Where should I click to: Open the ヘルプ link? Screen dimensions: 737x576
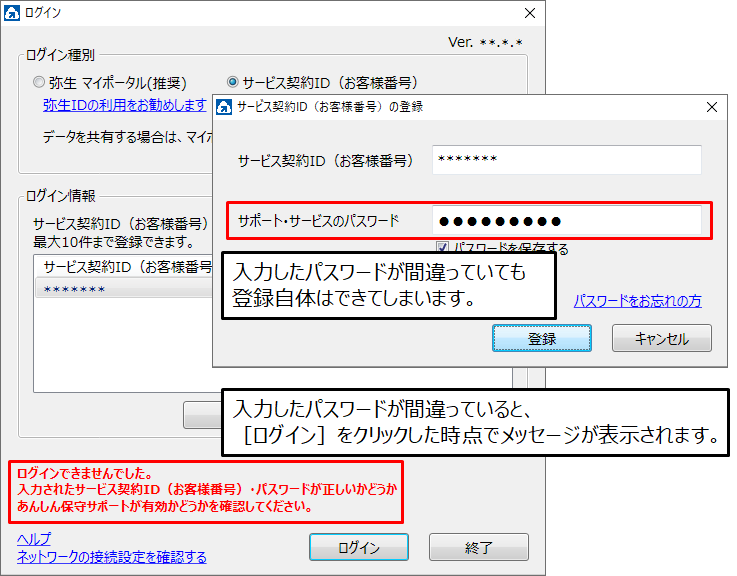pyautogui.click(x=34, y=539)
